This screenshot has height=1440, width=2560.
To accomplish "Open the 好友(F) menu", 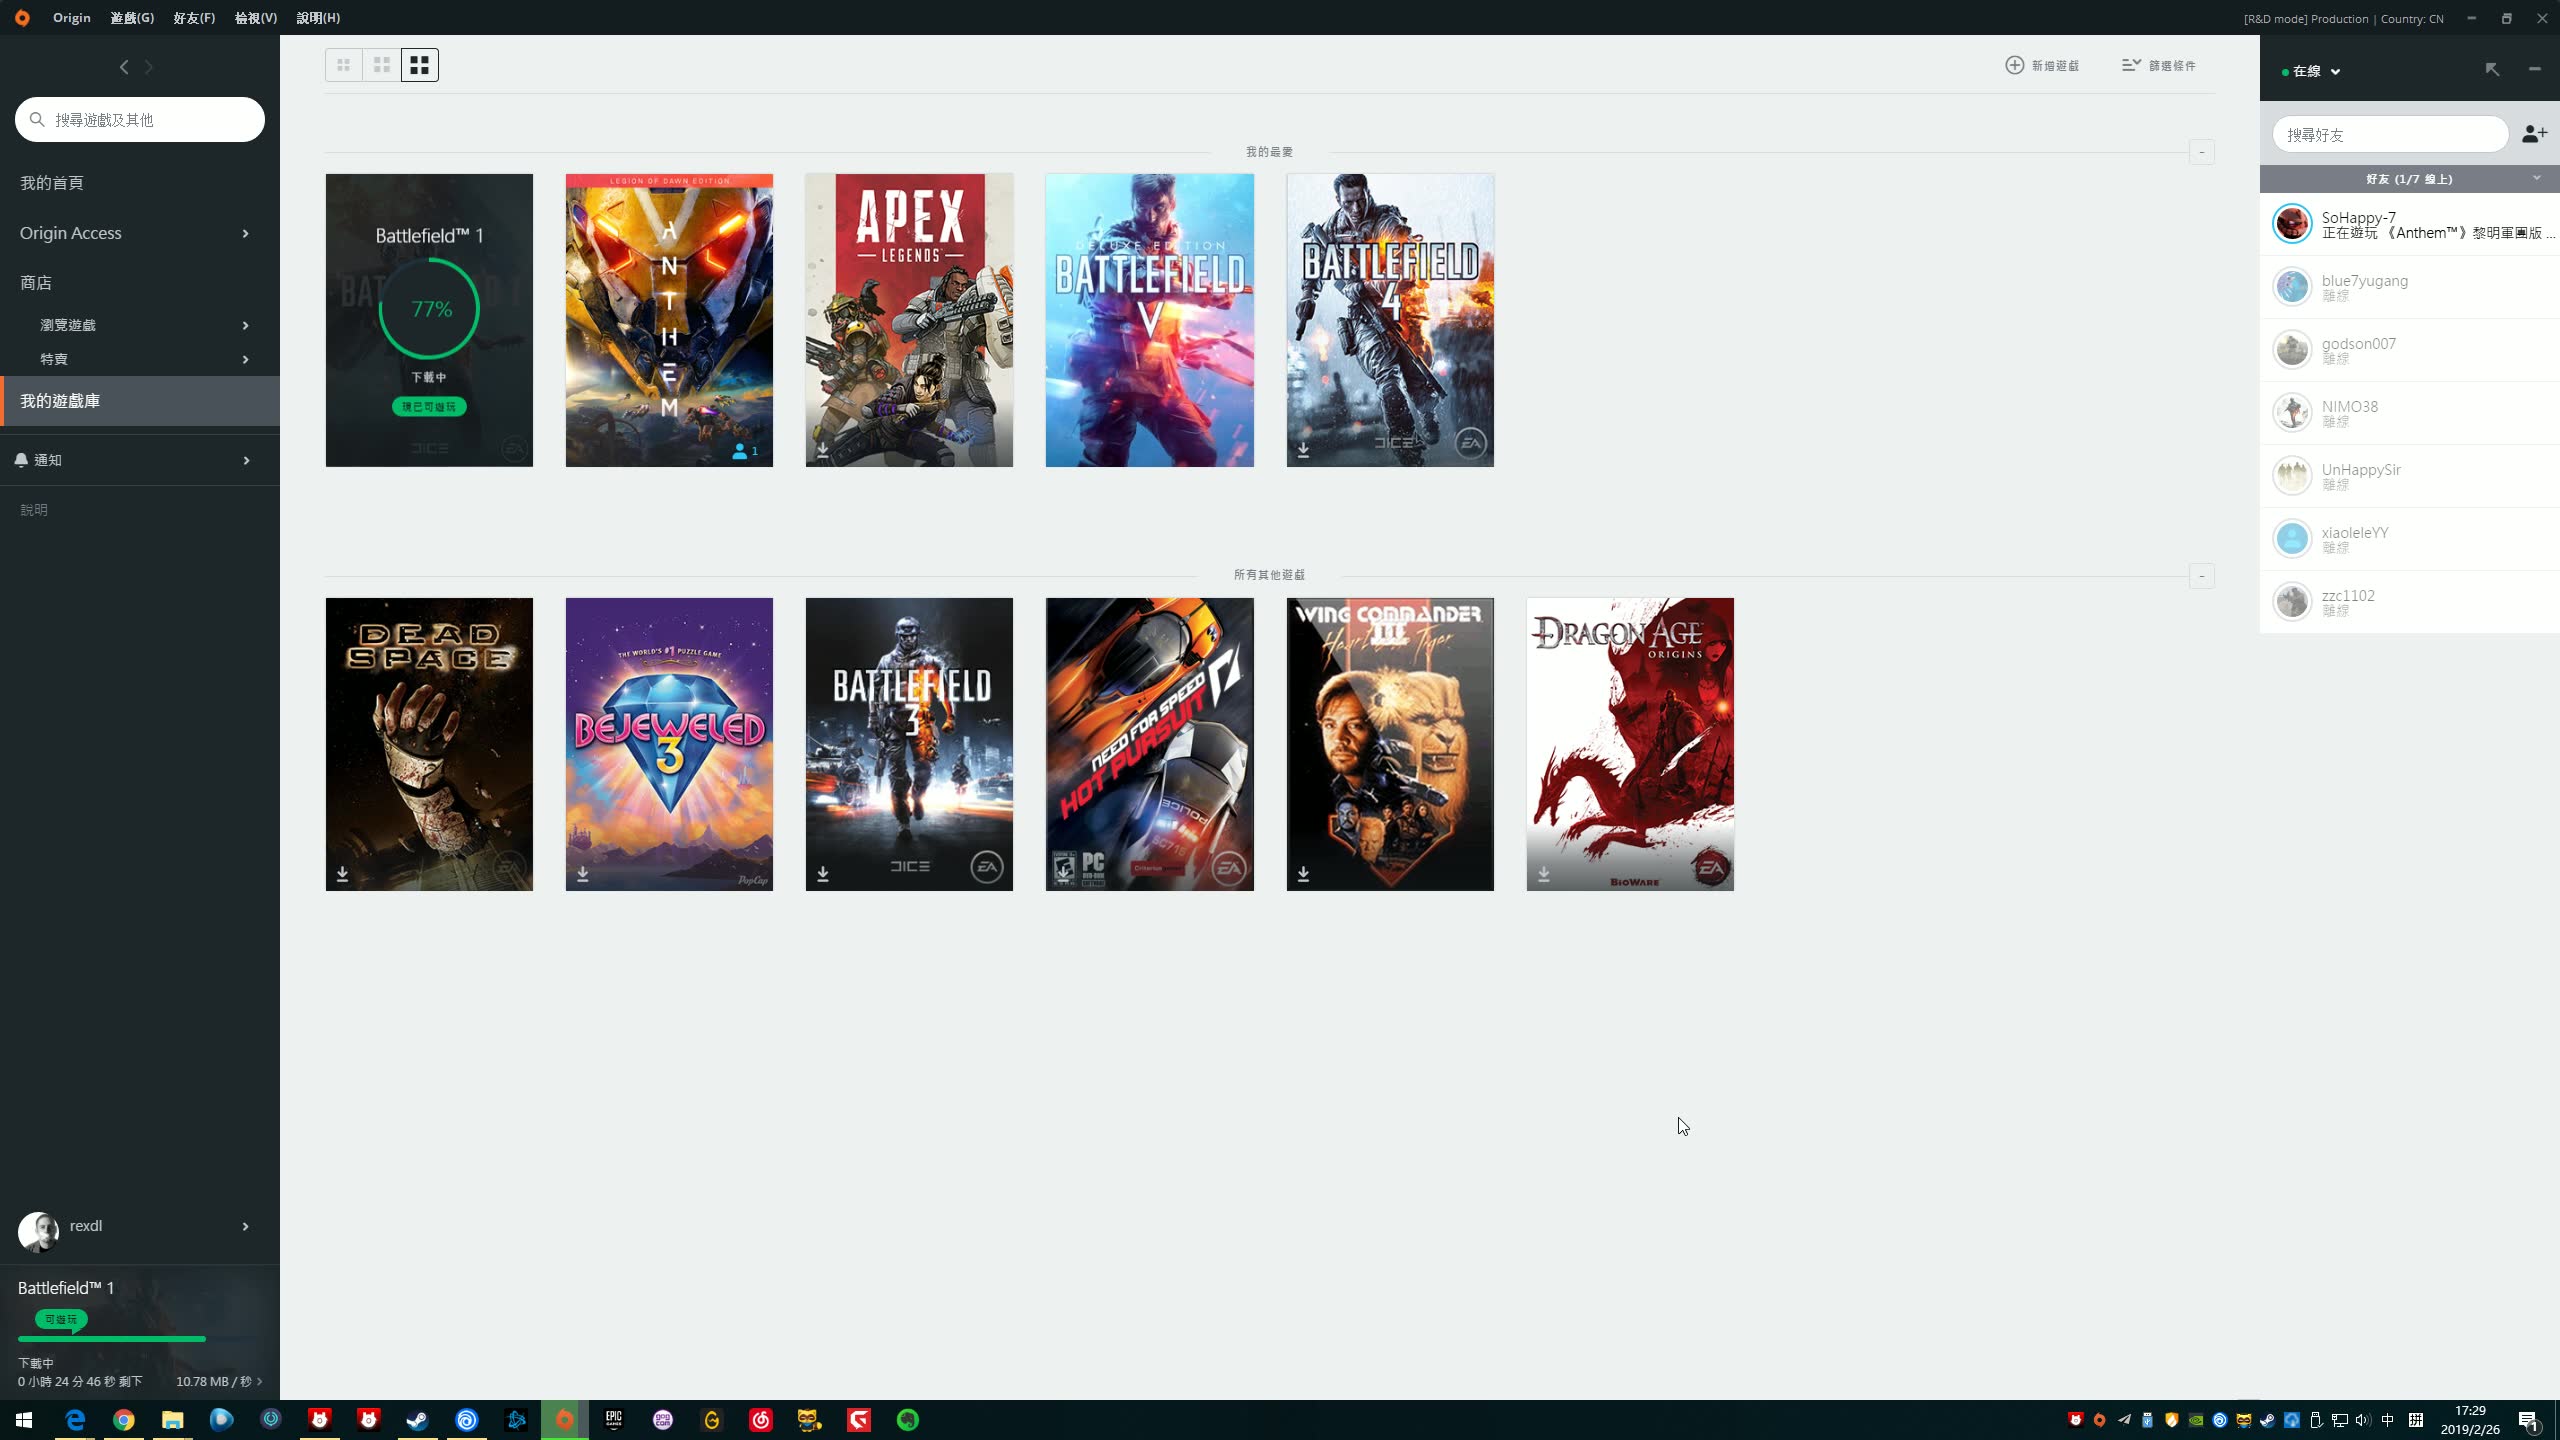I will pyautogui.click(x=194, y=18).
